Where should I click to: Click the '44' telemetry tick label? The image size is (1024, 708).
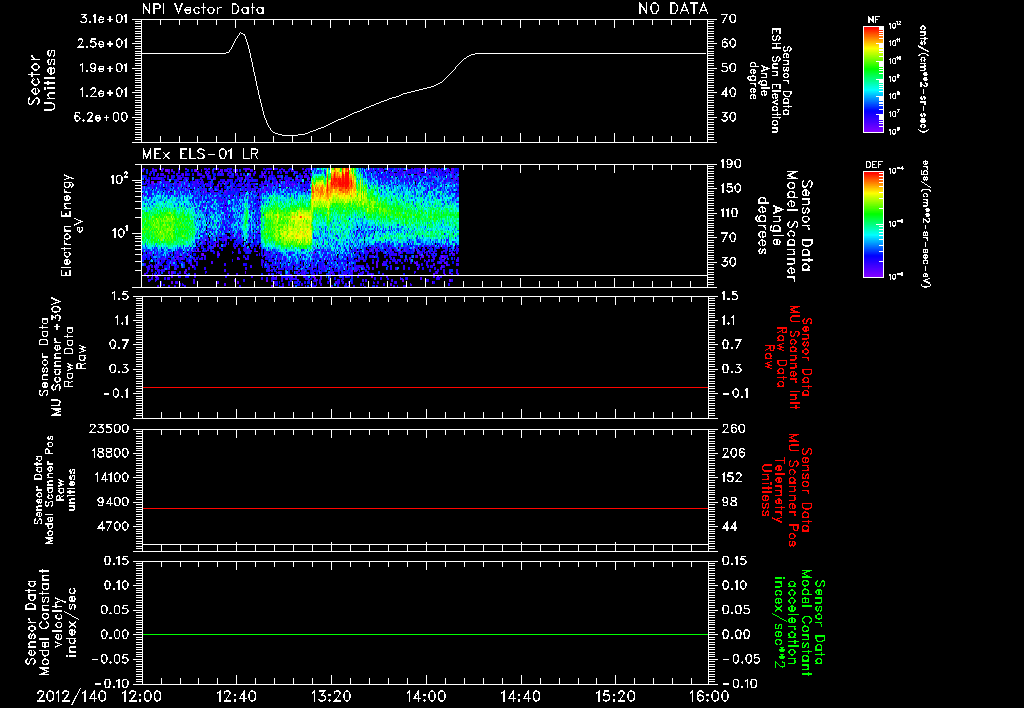(x=729, y=526)
